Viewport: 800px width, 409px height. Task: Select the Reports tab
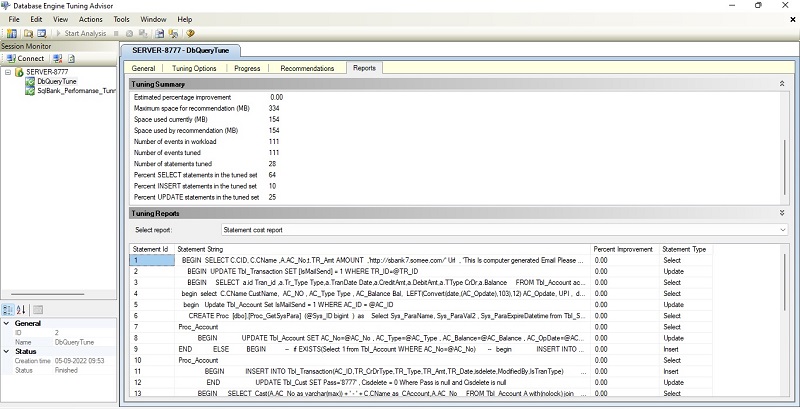364,68
